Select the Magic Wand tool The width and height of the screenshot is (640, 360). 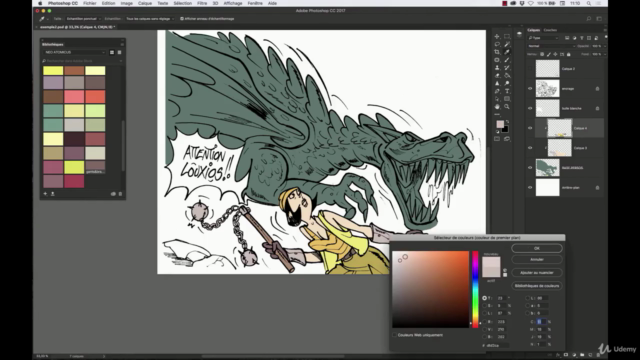507,44
